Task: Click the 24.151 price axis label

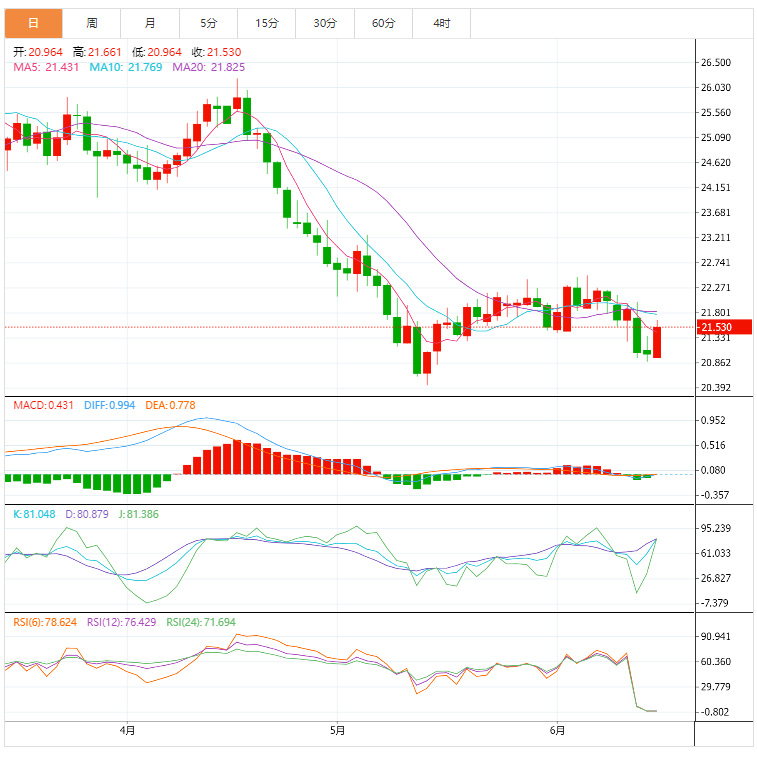Action: 716,187
